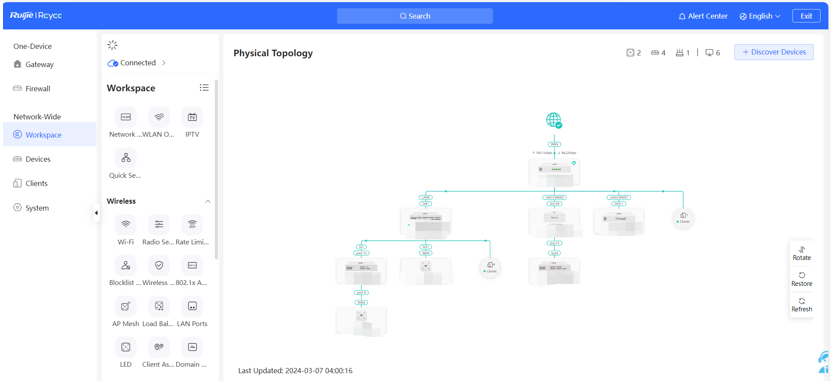Viewport: 831px width, 385px height.
Task: Open the Rate Limiting icon
Action: (x=192, y=224)
